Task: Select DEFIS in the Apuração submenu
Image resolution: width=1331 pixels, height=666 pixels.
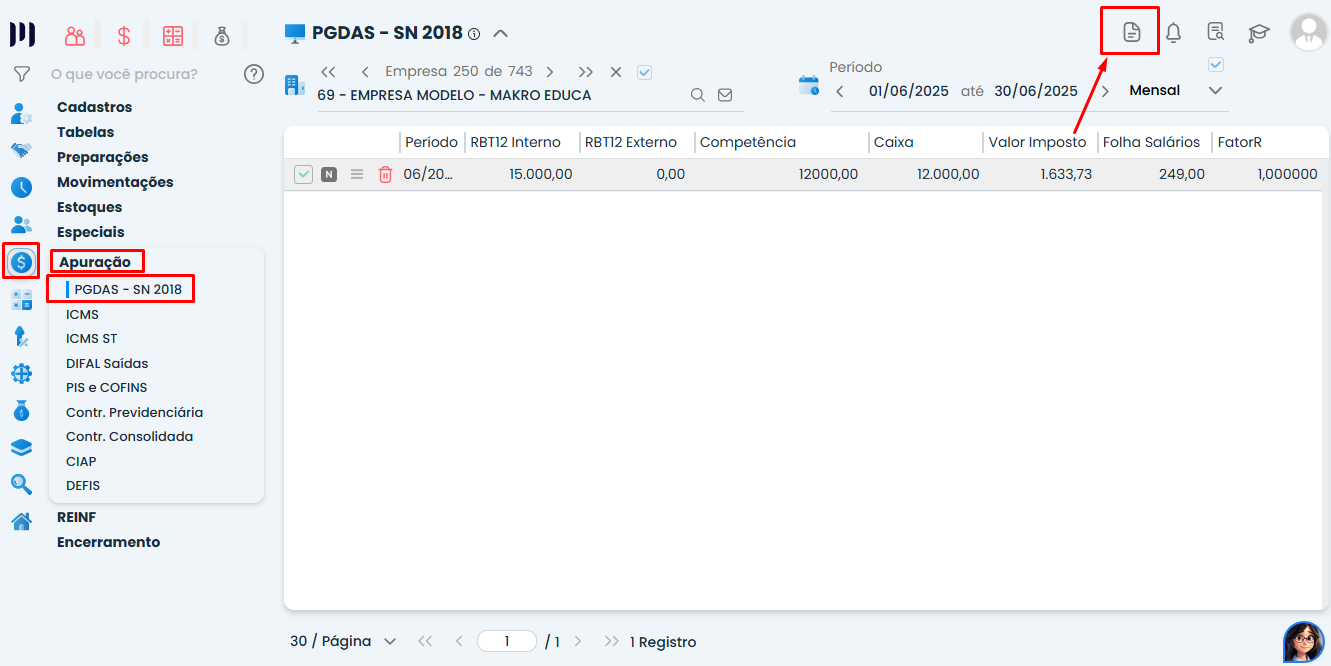Action: [x=83, y=486]
